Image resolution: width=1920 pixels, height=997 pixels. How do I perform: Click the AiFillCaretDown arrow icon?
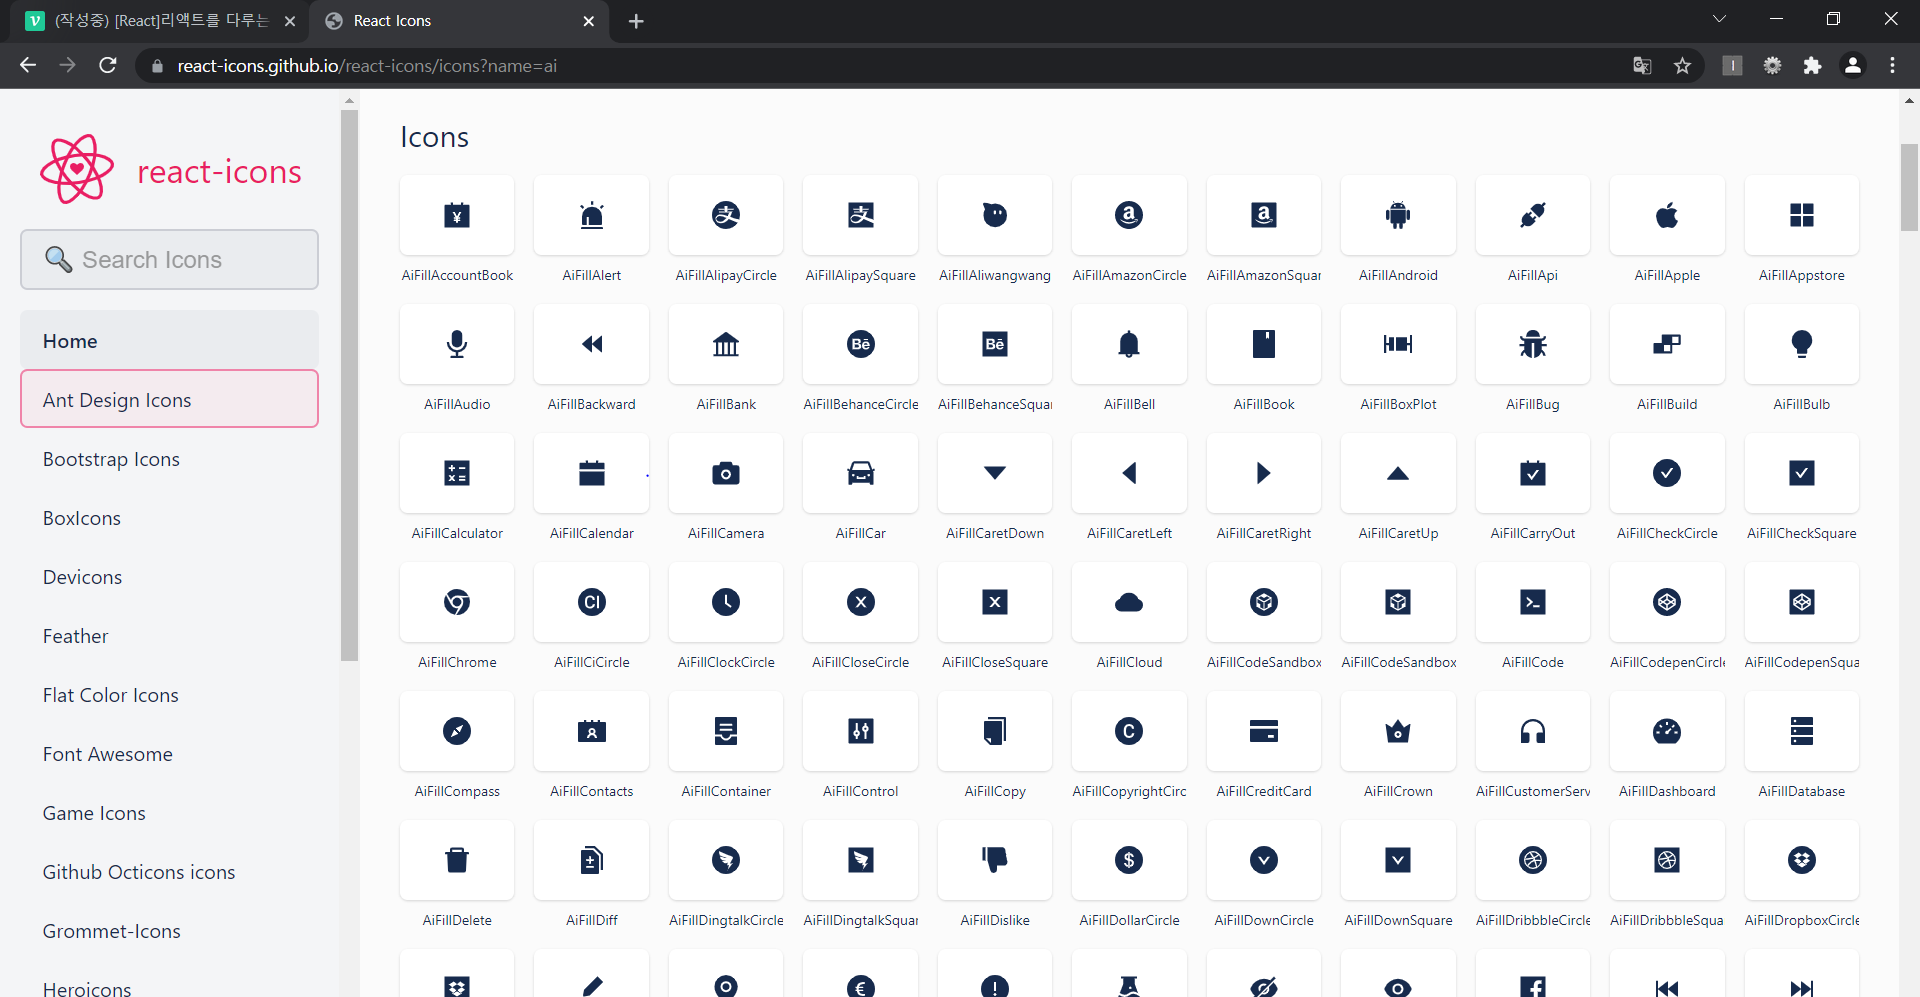tap(995, 473)
